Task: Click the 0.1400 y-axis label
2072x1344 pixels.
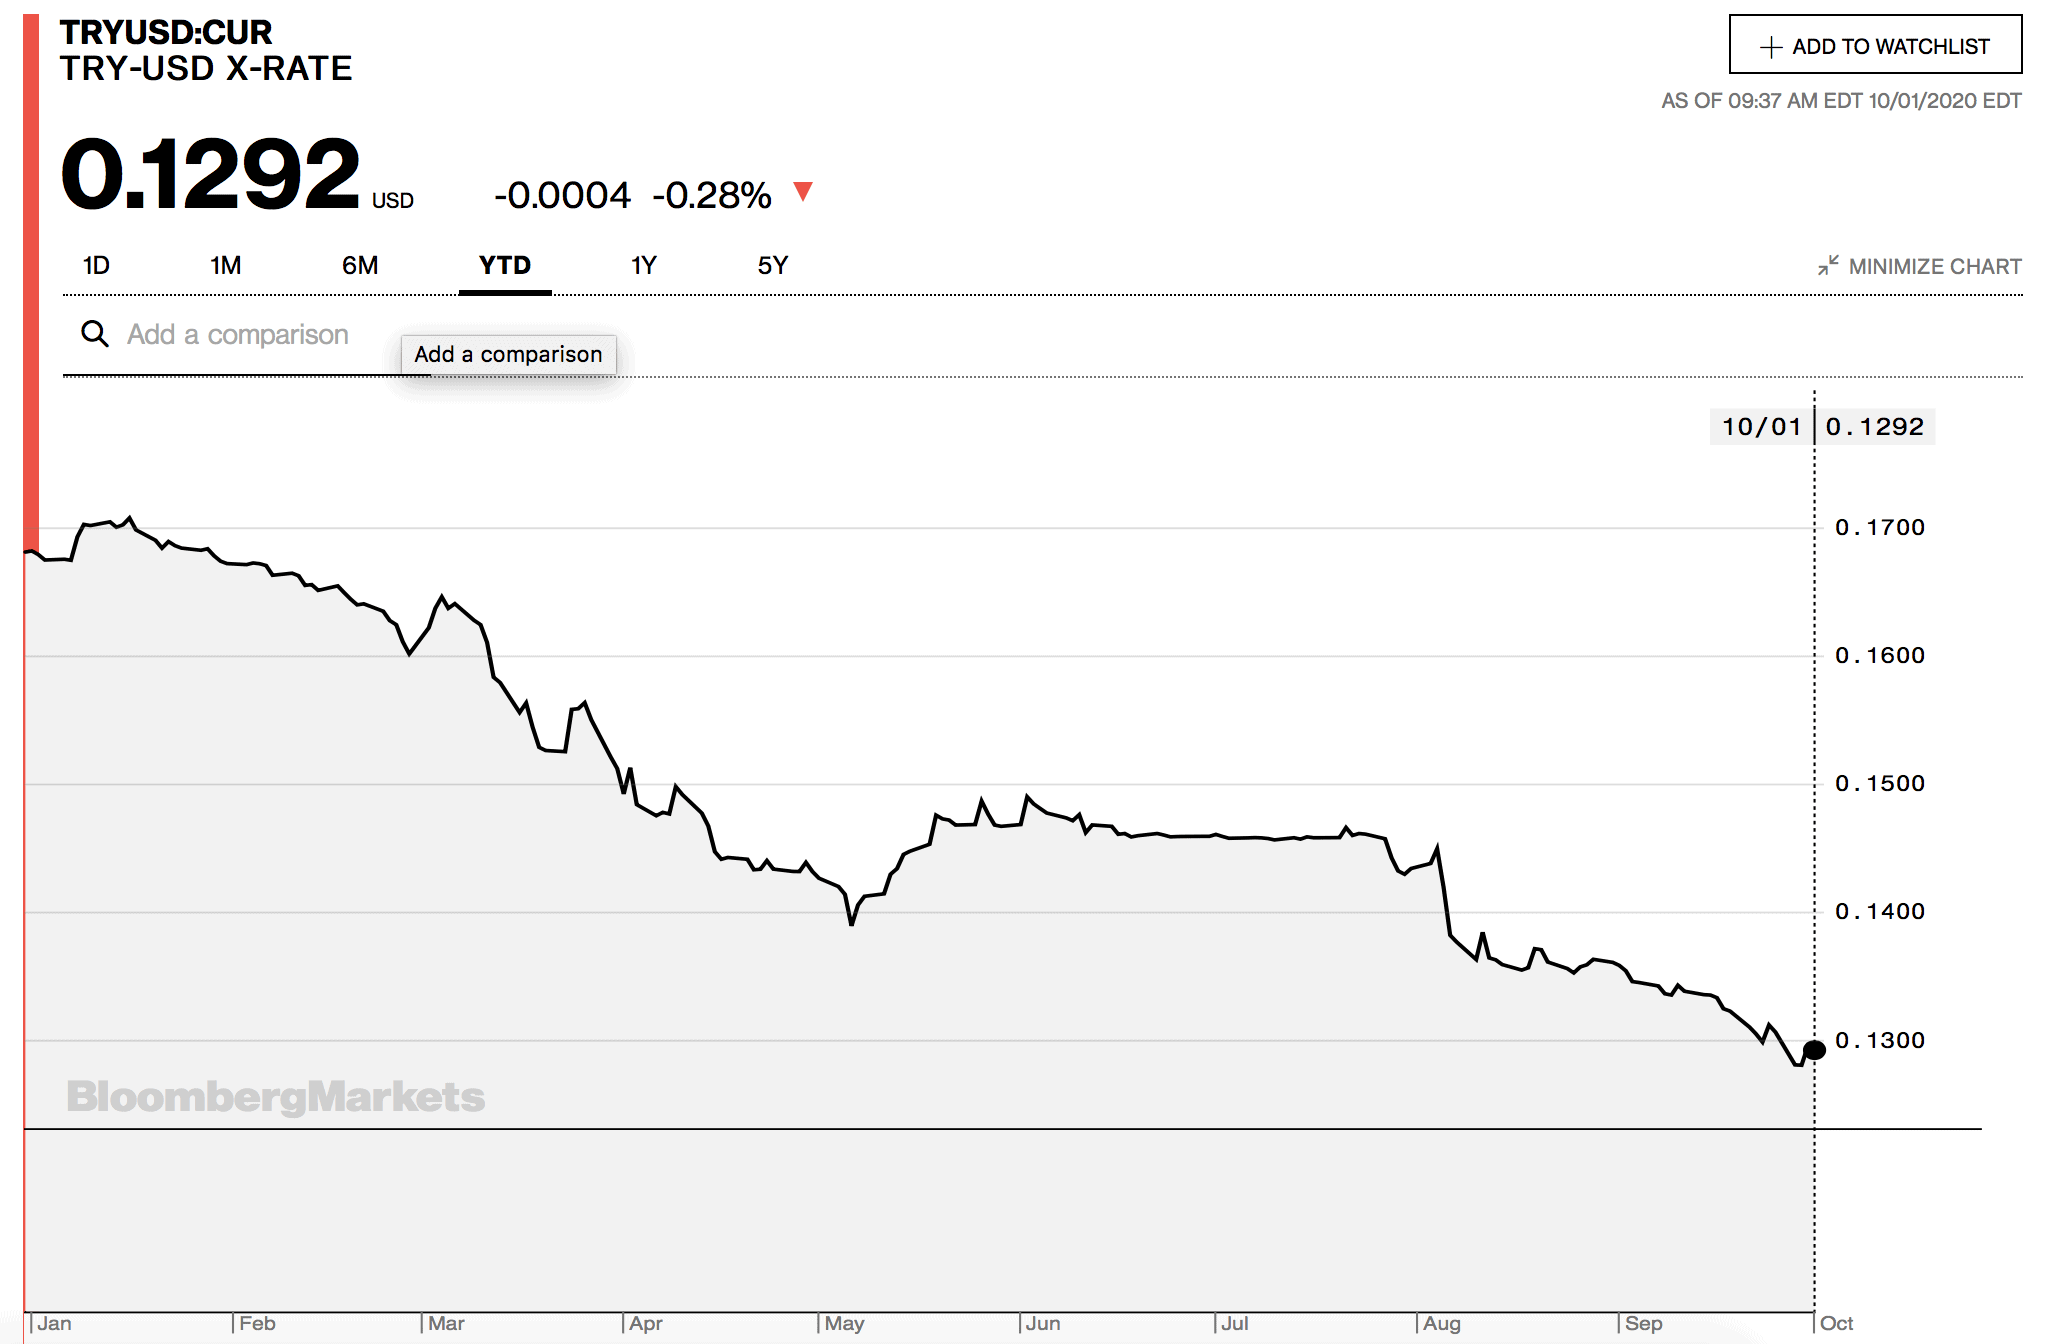Action: [1880, 911]
